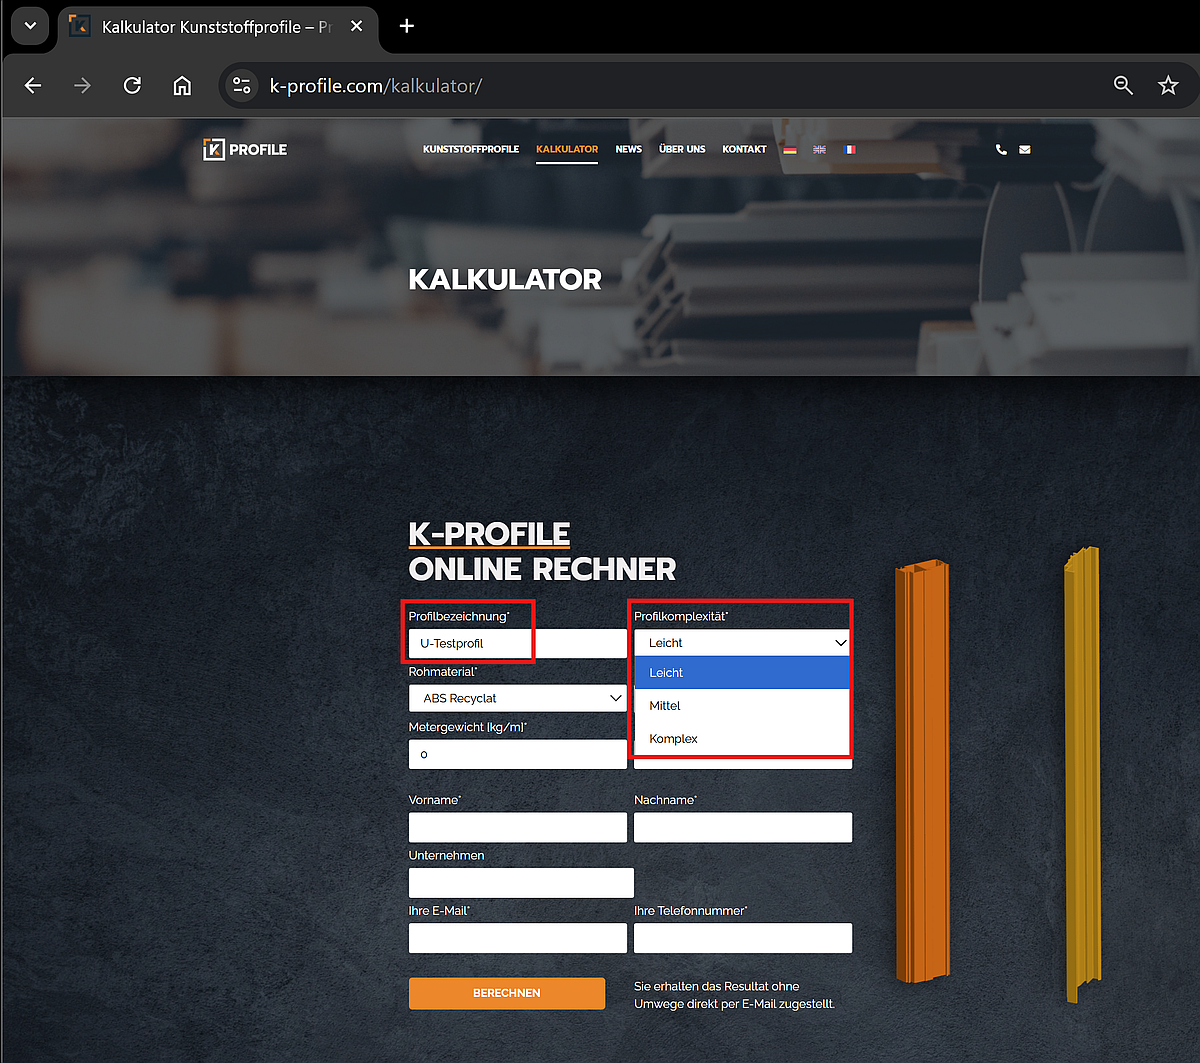
Task: Open the Kontakt navigation link
Action: [x=744, y=150]
